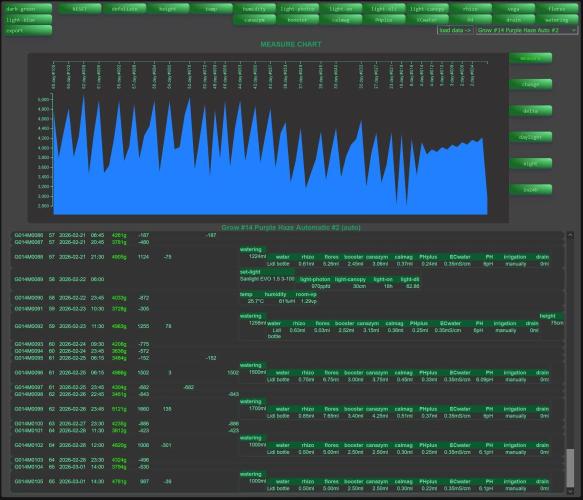This screenshot has width=583, height=500.
Task: Switch to the light blue theme
Action: (28, 20)
